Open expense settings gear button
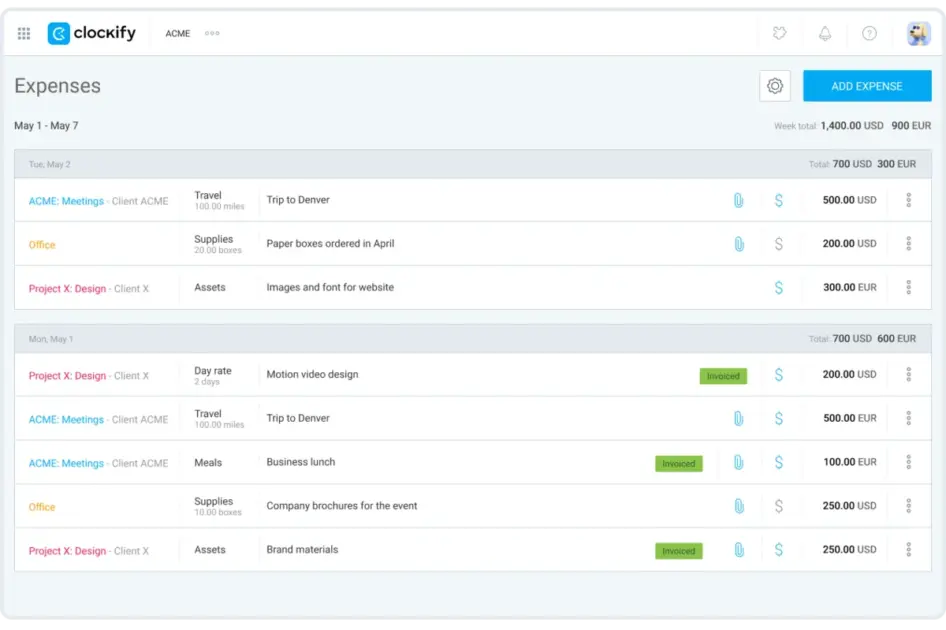The image size is (946, 630). (775, 86)
